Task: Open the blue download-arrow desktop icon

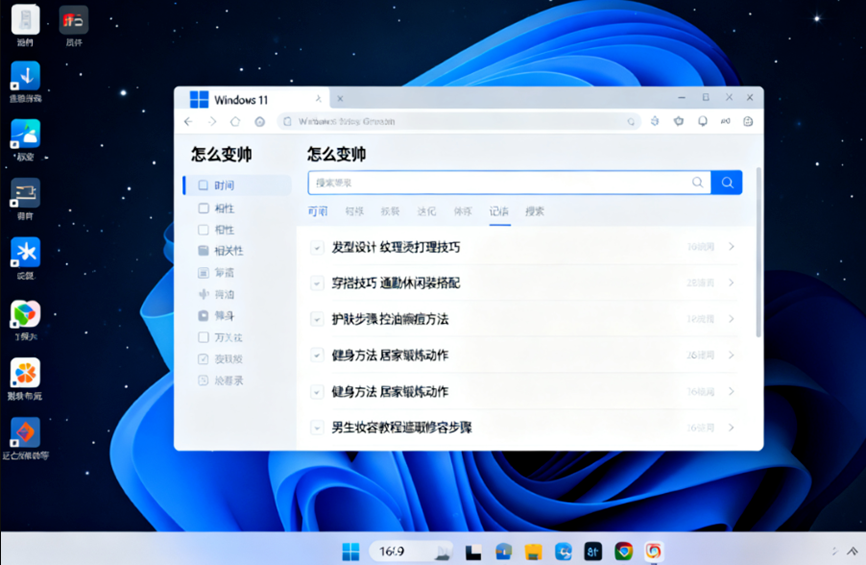Action: (25, 76)
